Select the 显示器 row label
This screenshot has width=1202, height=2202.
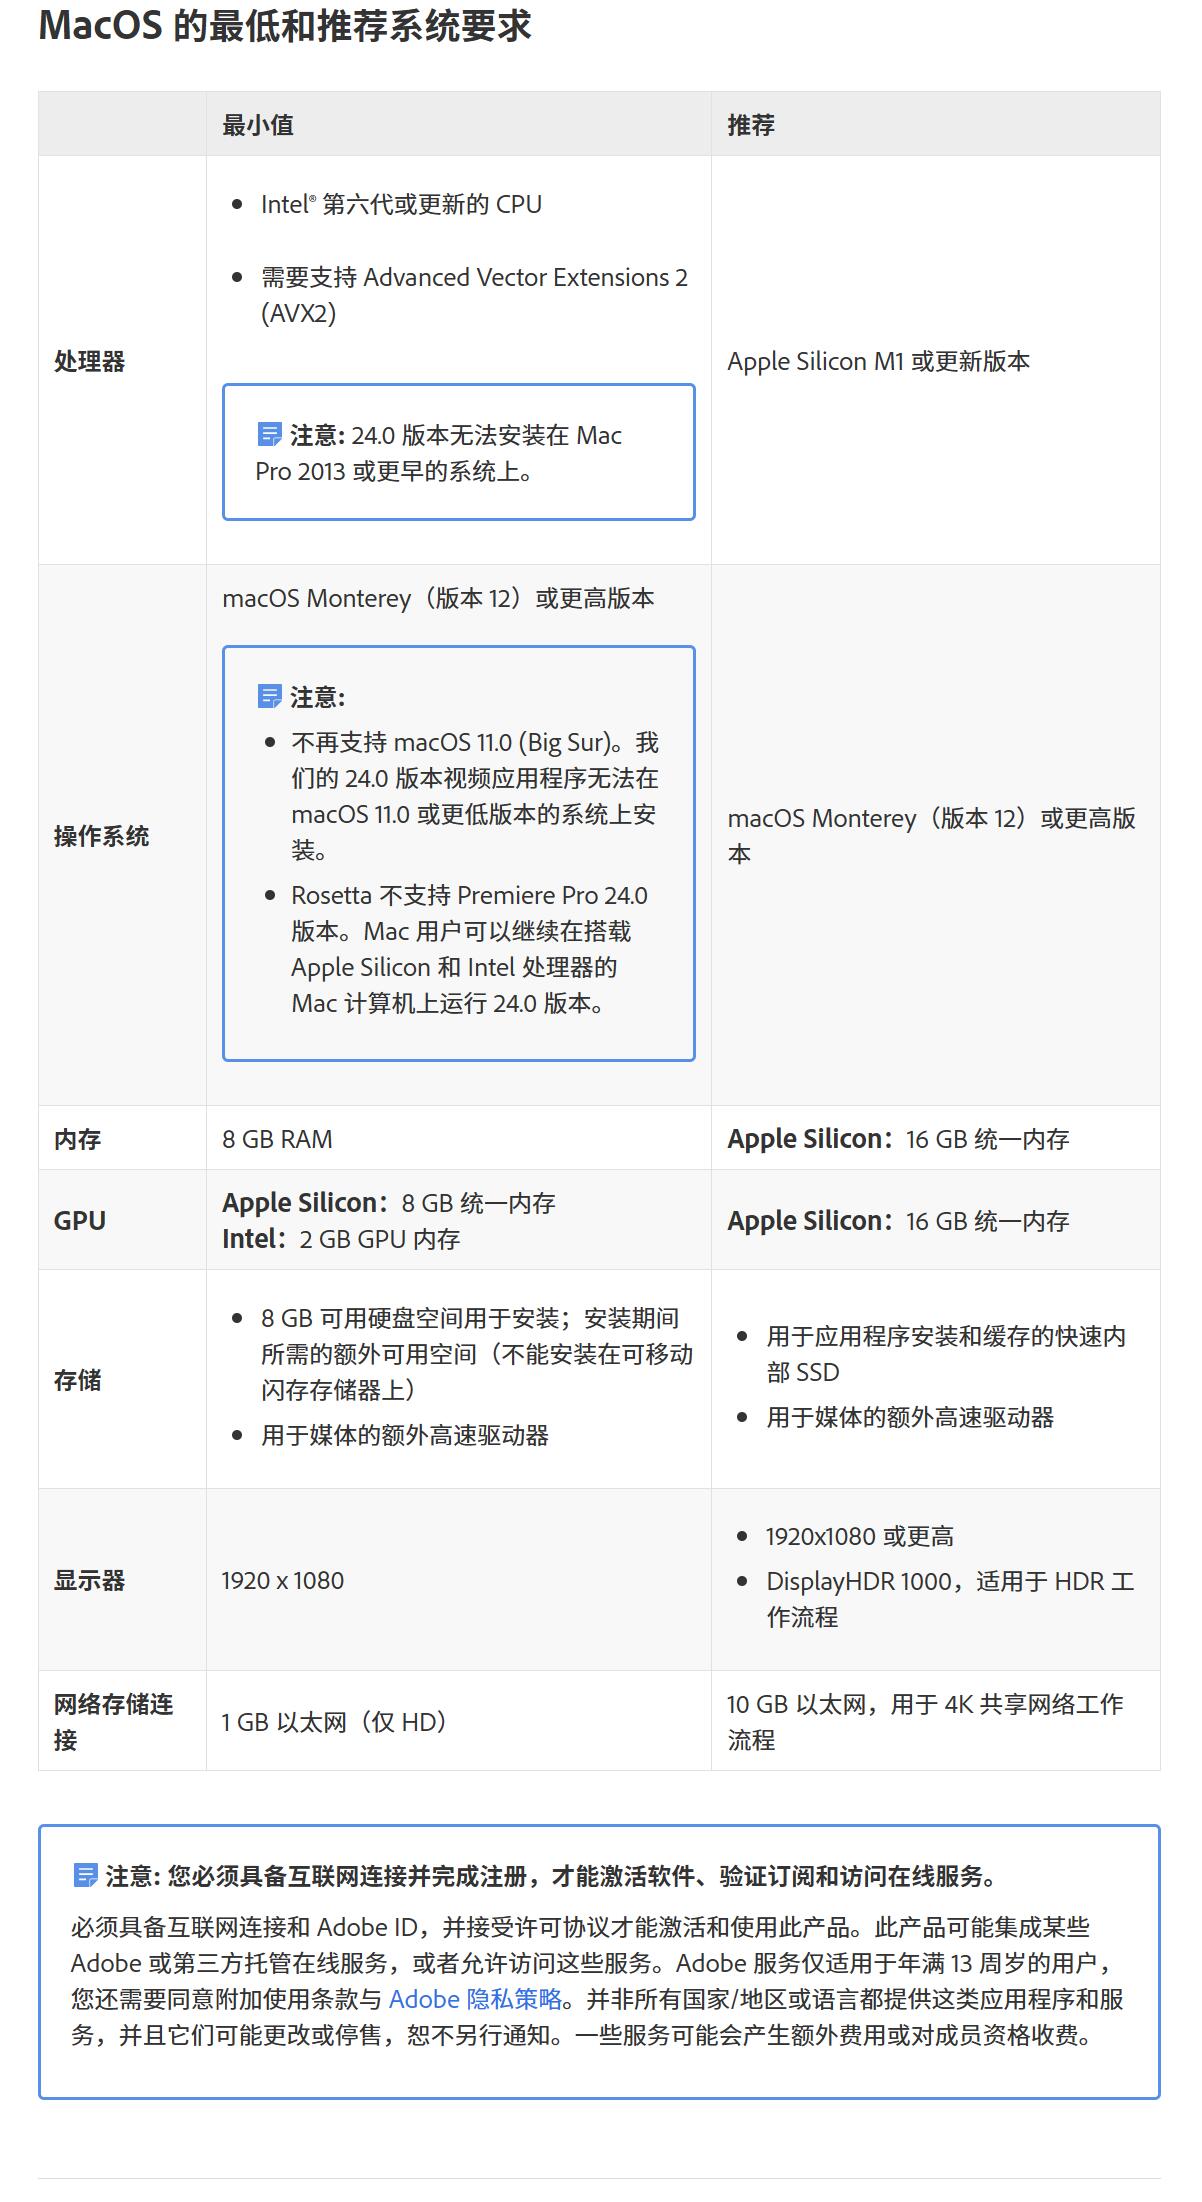[x=90, y=1581]
